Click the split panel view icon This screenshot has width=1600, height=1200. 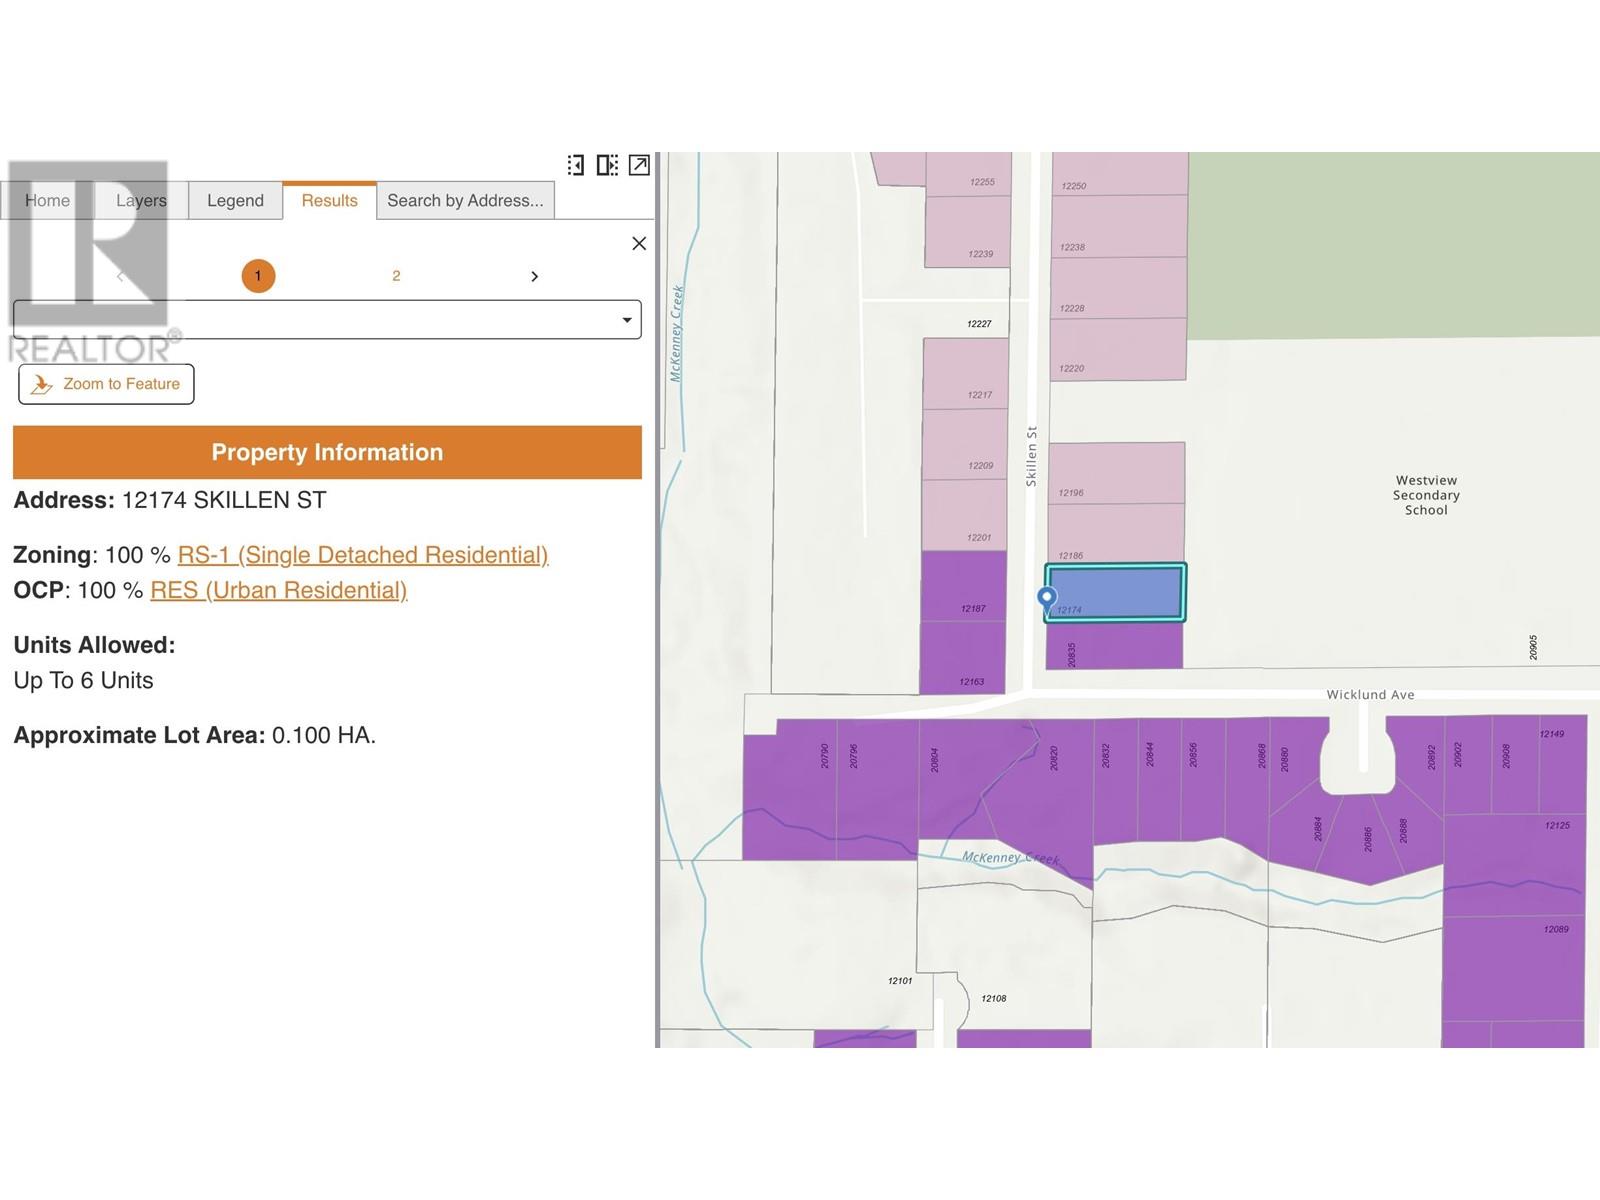(x=607, y=165)
